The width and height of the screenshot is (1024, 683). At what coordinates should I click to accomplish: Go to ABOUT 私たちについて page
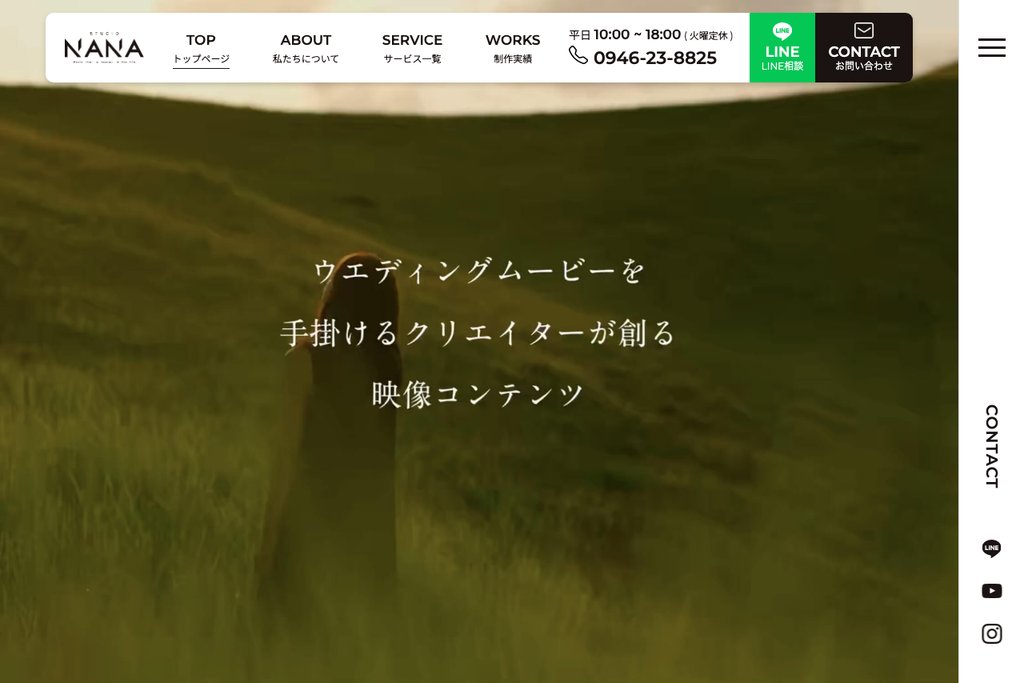click(x=306, y=48)
